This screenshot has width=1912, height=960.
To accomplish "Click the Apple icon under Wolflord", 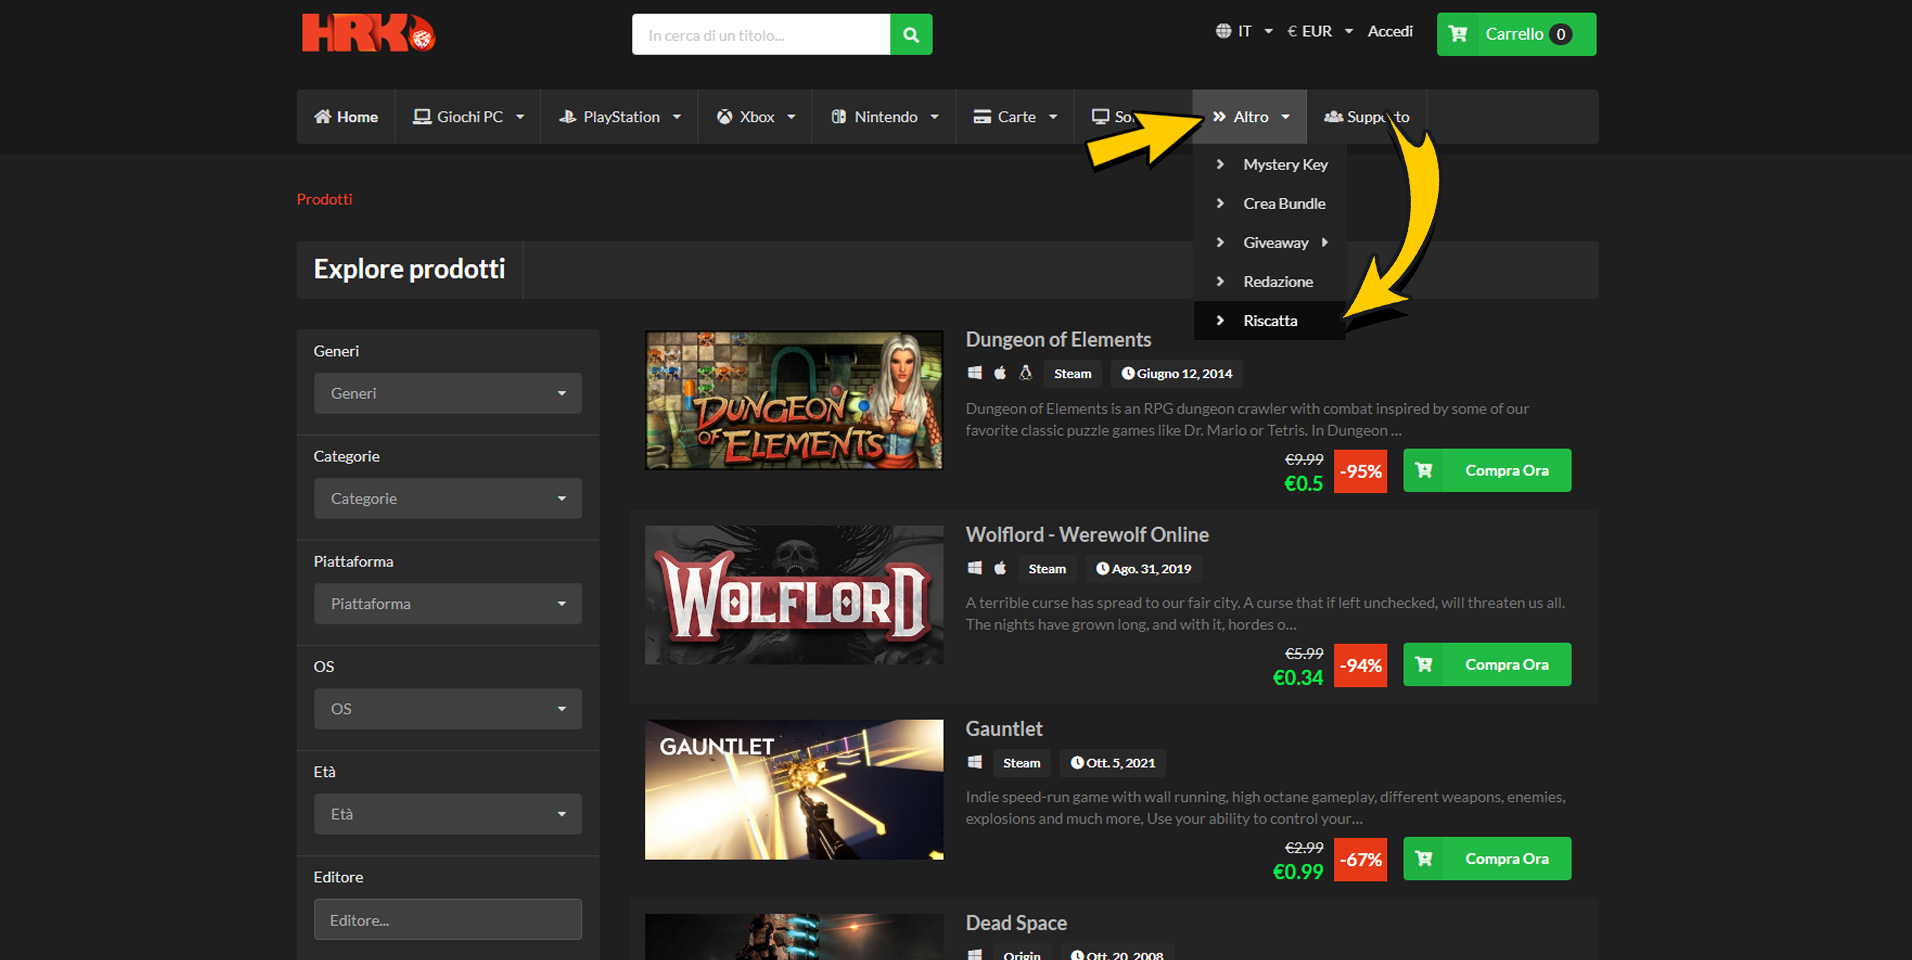I will coord(1000,568).
